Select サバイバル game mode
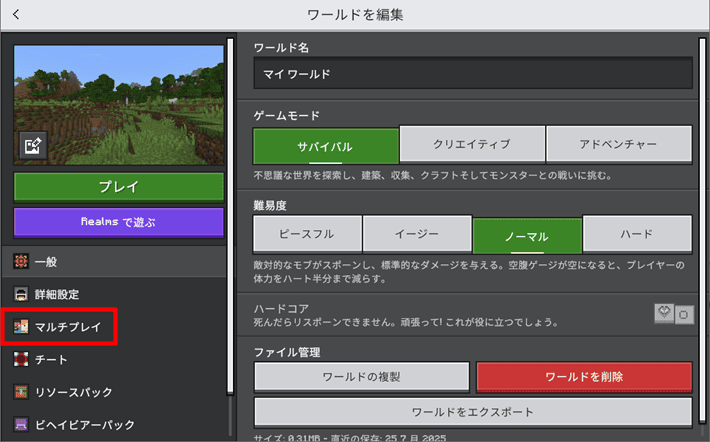This screenshot has height=442, width=710. pyautogui.click(x=326, y=146)
